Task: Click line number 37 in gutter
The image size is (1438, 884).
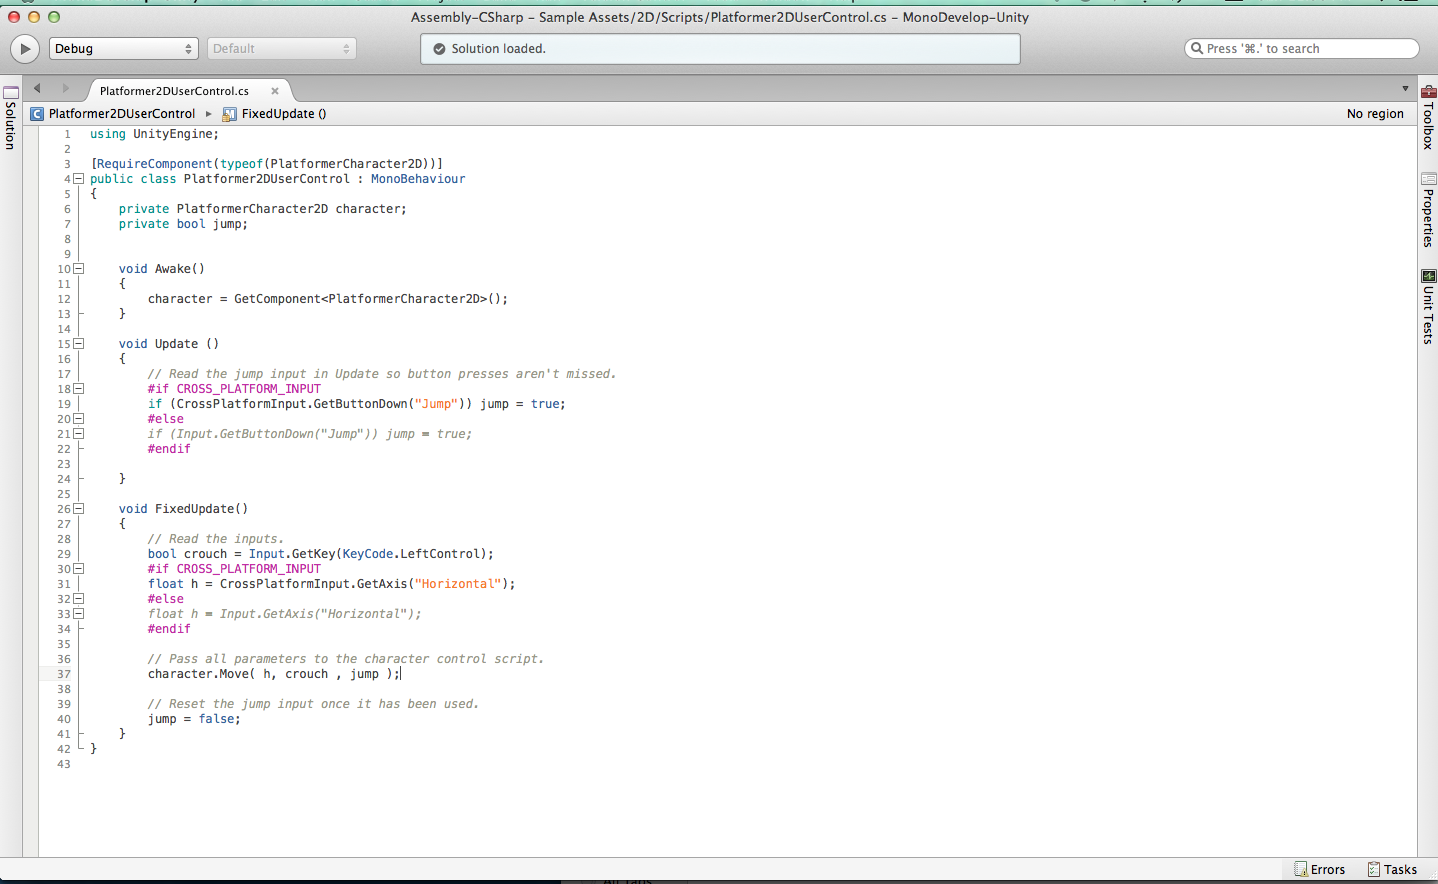Action: (64, 674)
